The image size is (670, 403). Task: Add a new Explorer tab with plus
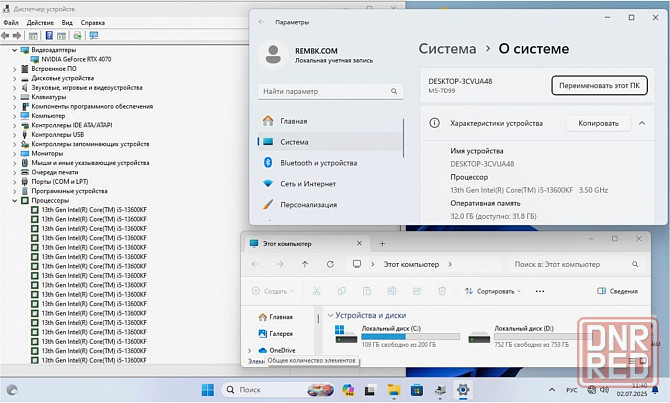coord(382,244)
